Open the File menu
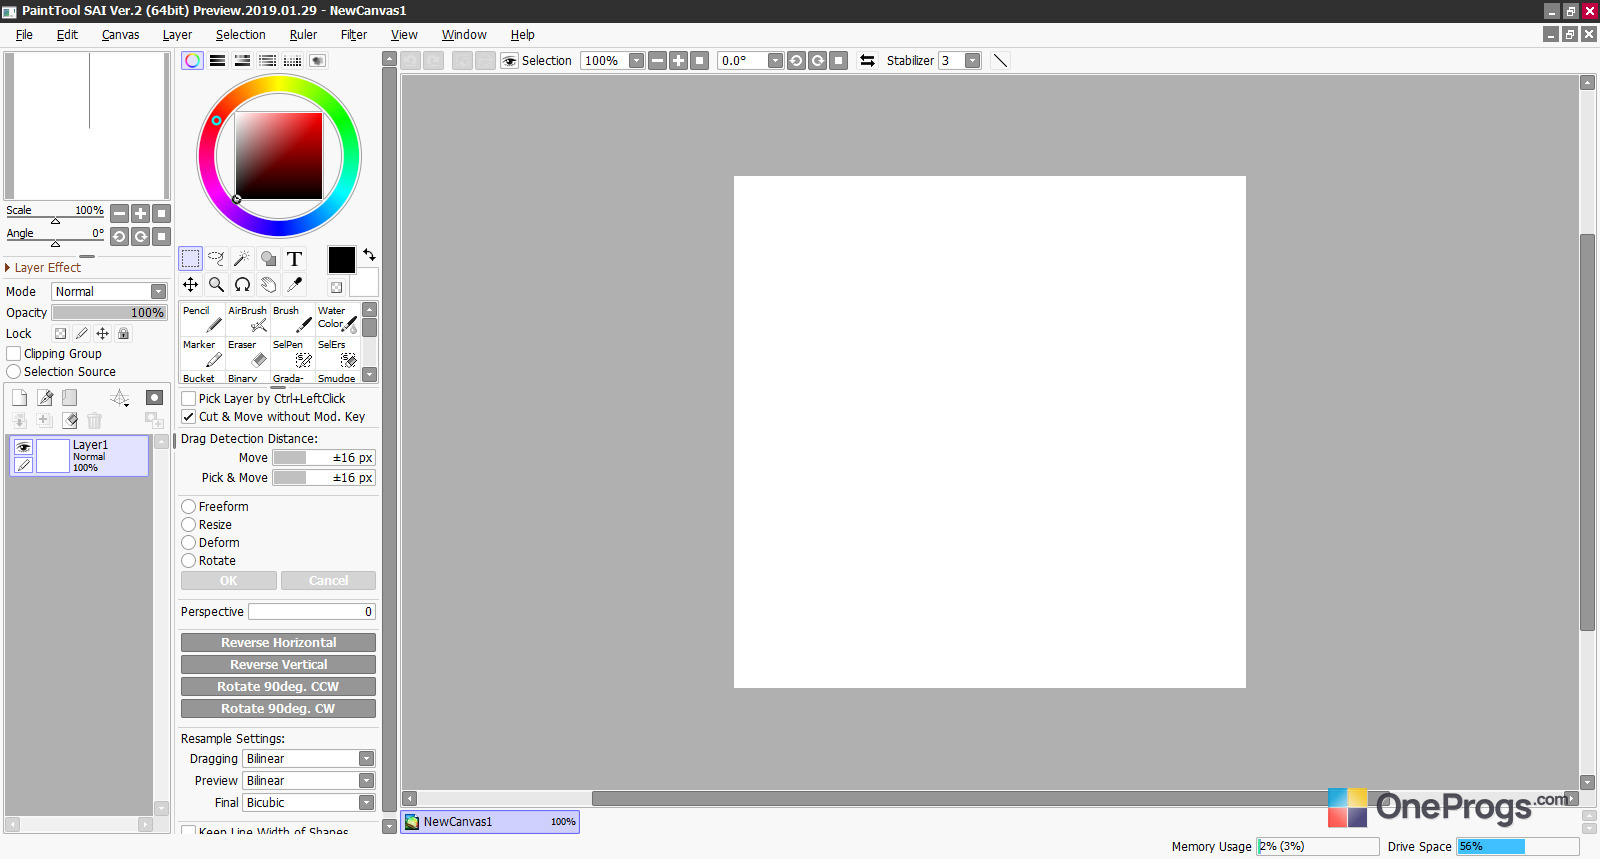 point(24,35)
